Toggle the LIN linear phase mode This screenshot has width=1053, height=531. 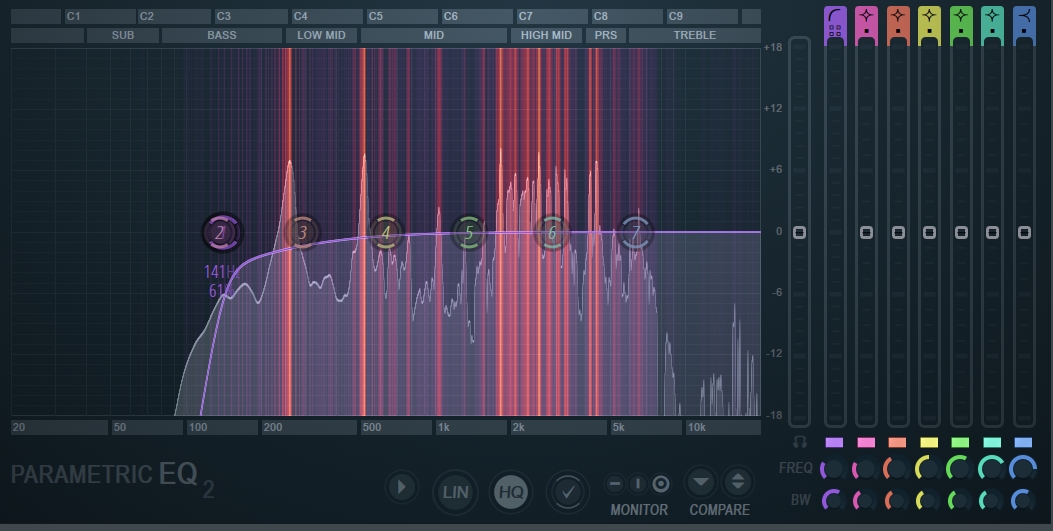(x=455, y=491)
